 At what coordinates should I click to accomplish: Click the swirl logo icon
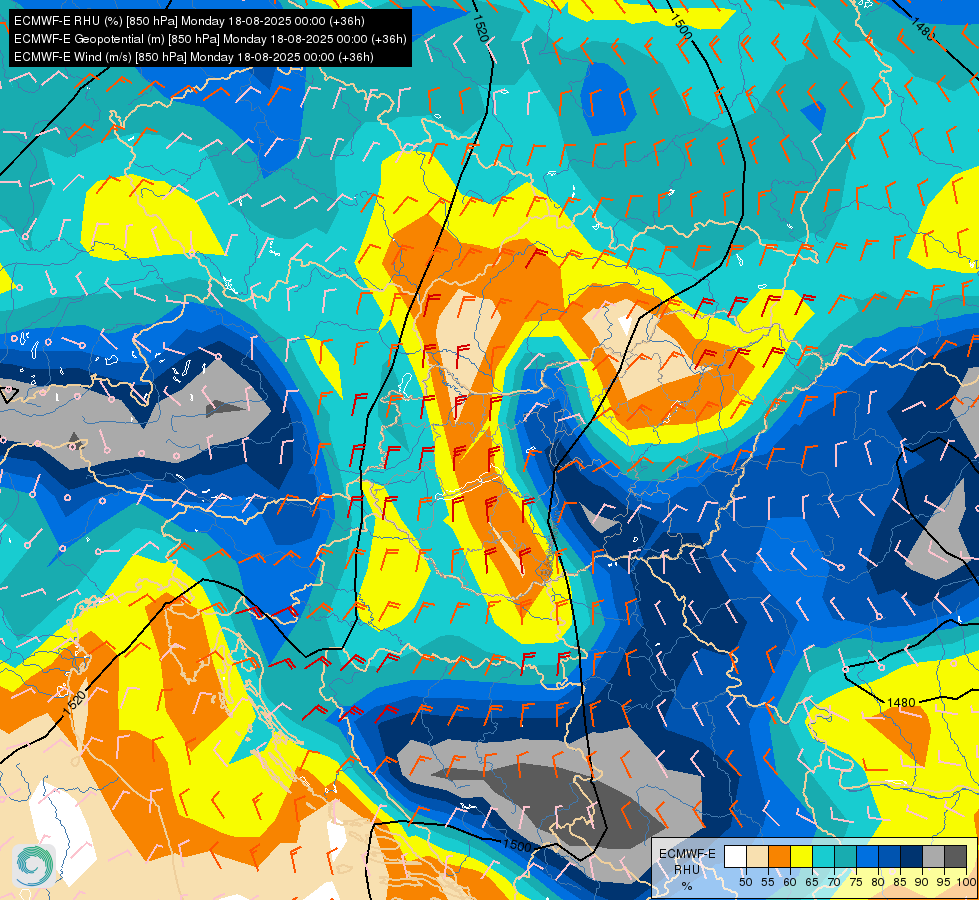point(34,865)
